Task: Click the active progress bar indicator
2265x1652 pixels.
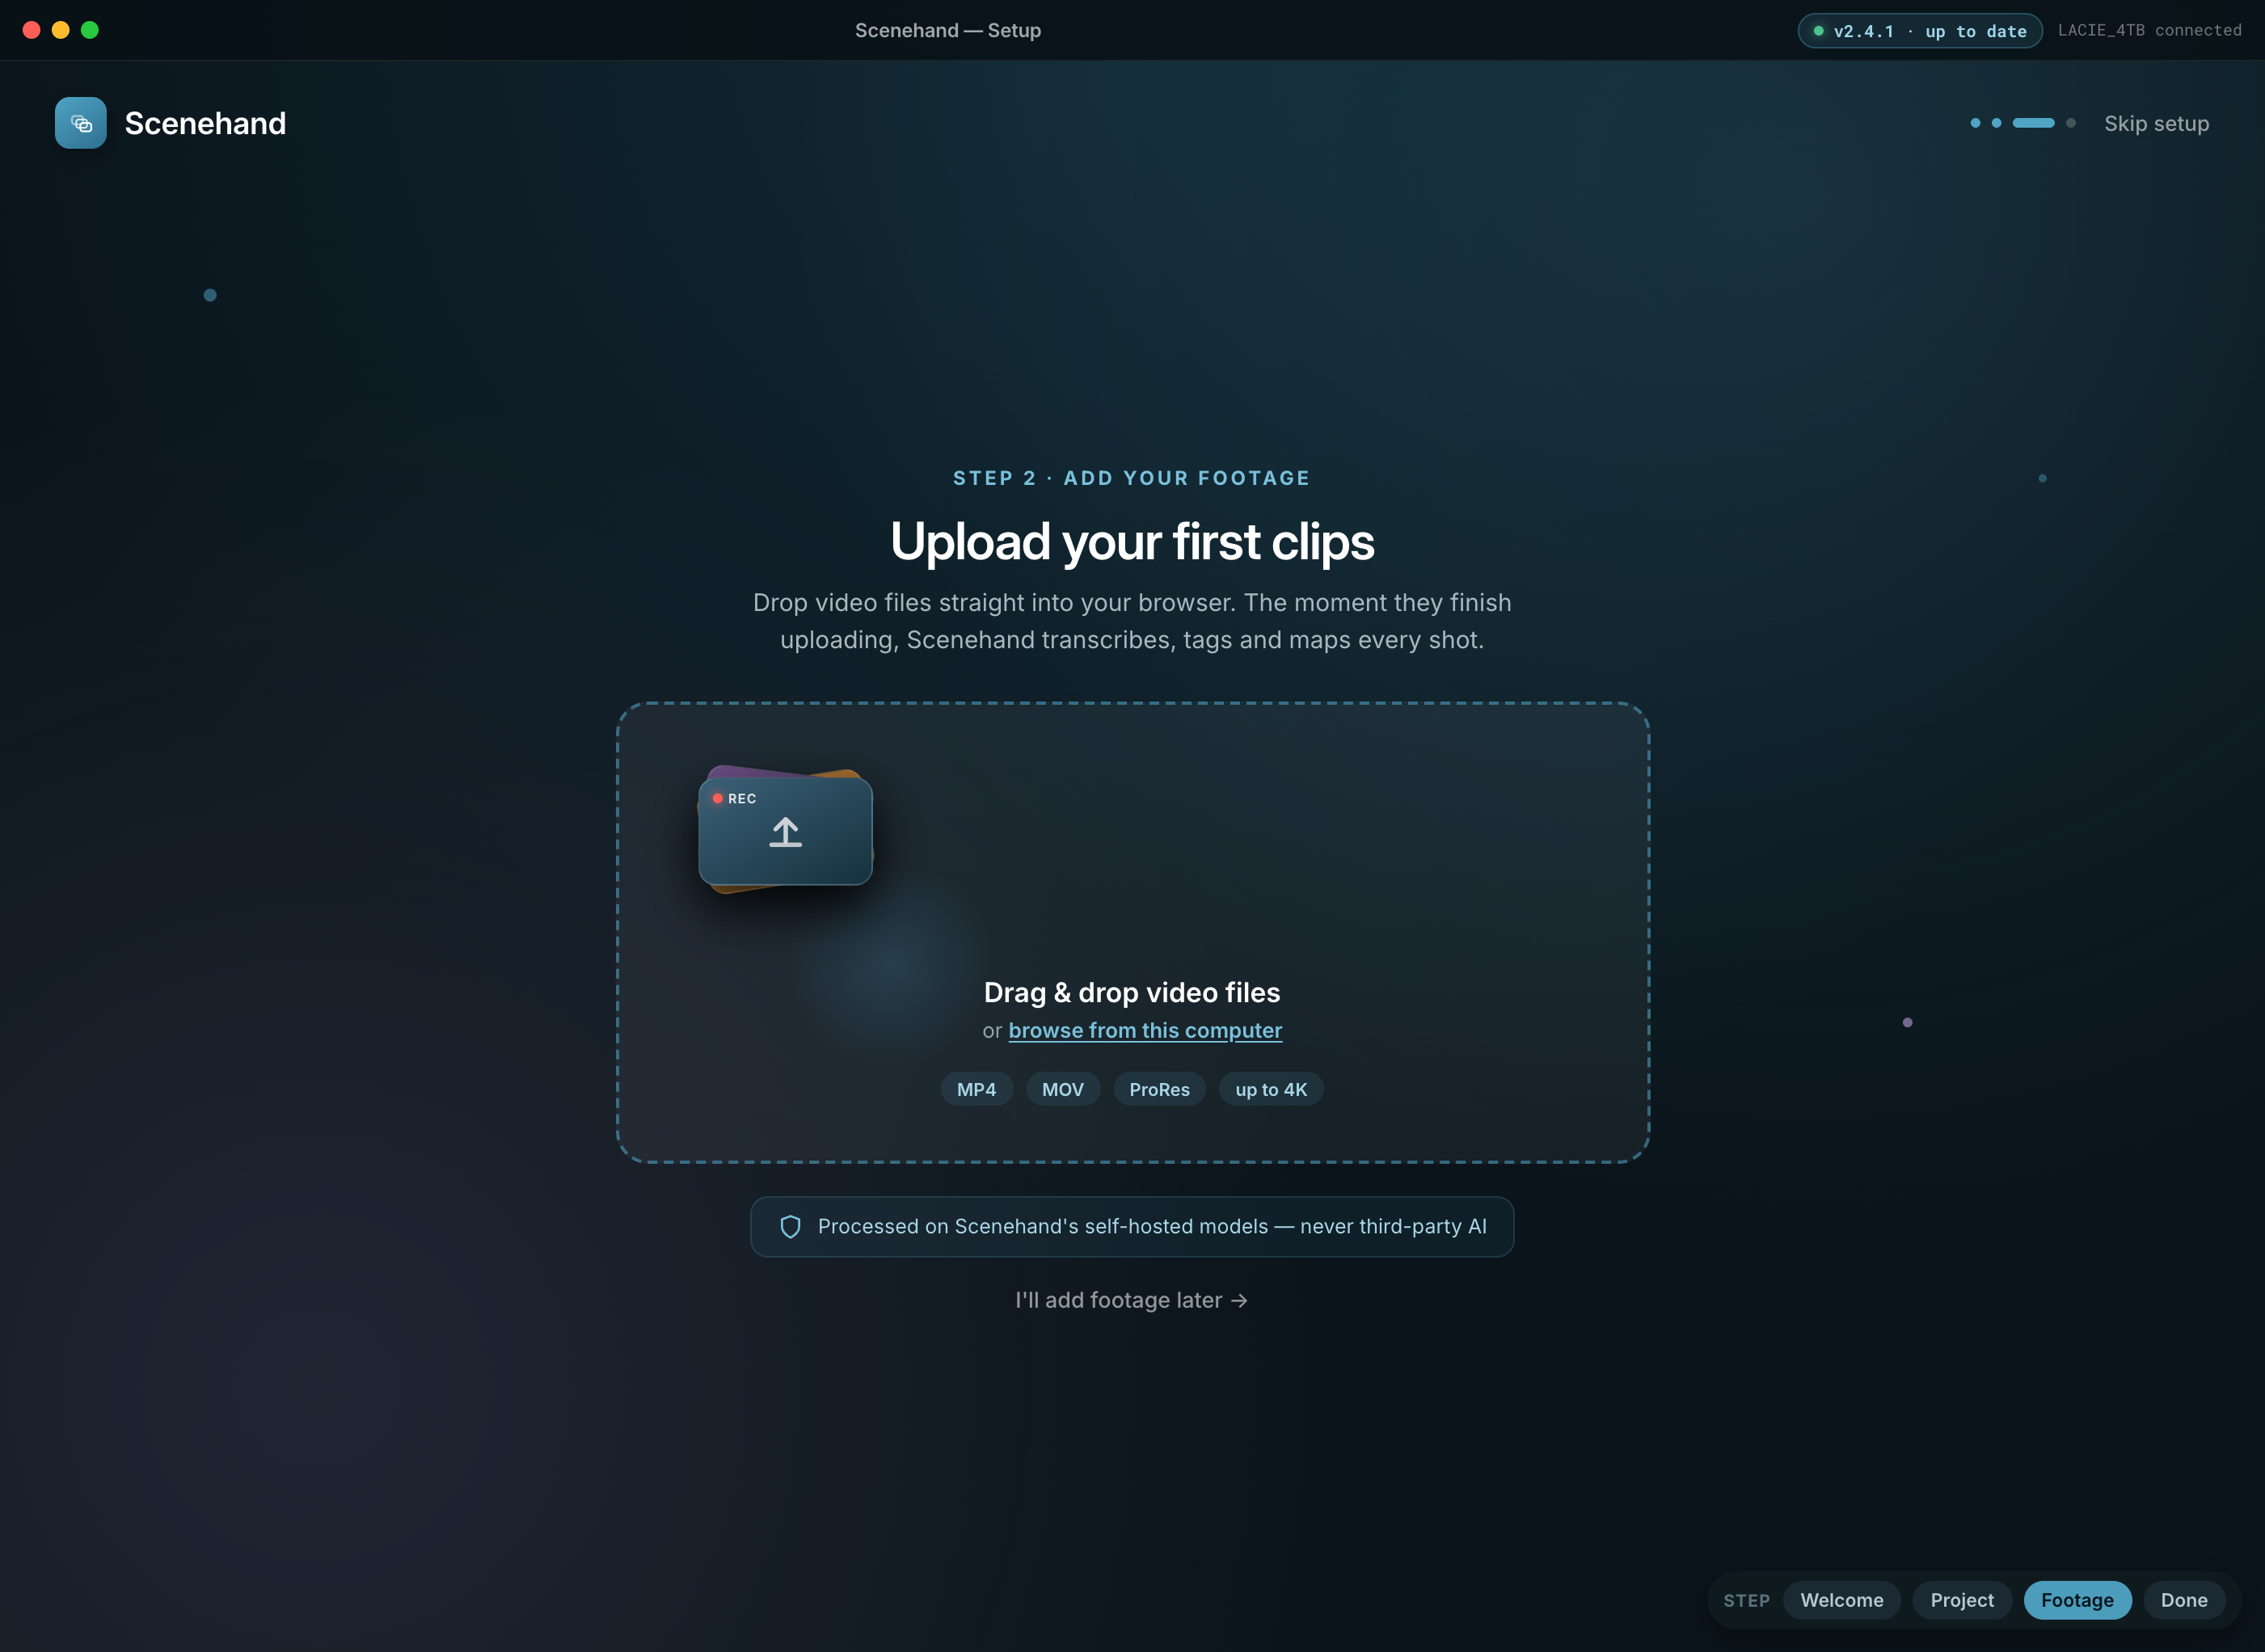Action: [x=2033, y=123]
